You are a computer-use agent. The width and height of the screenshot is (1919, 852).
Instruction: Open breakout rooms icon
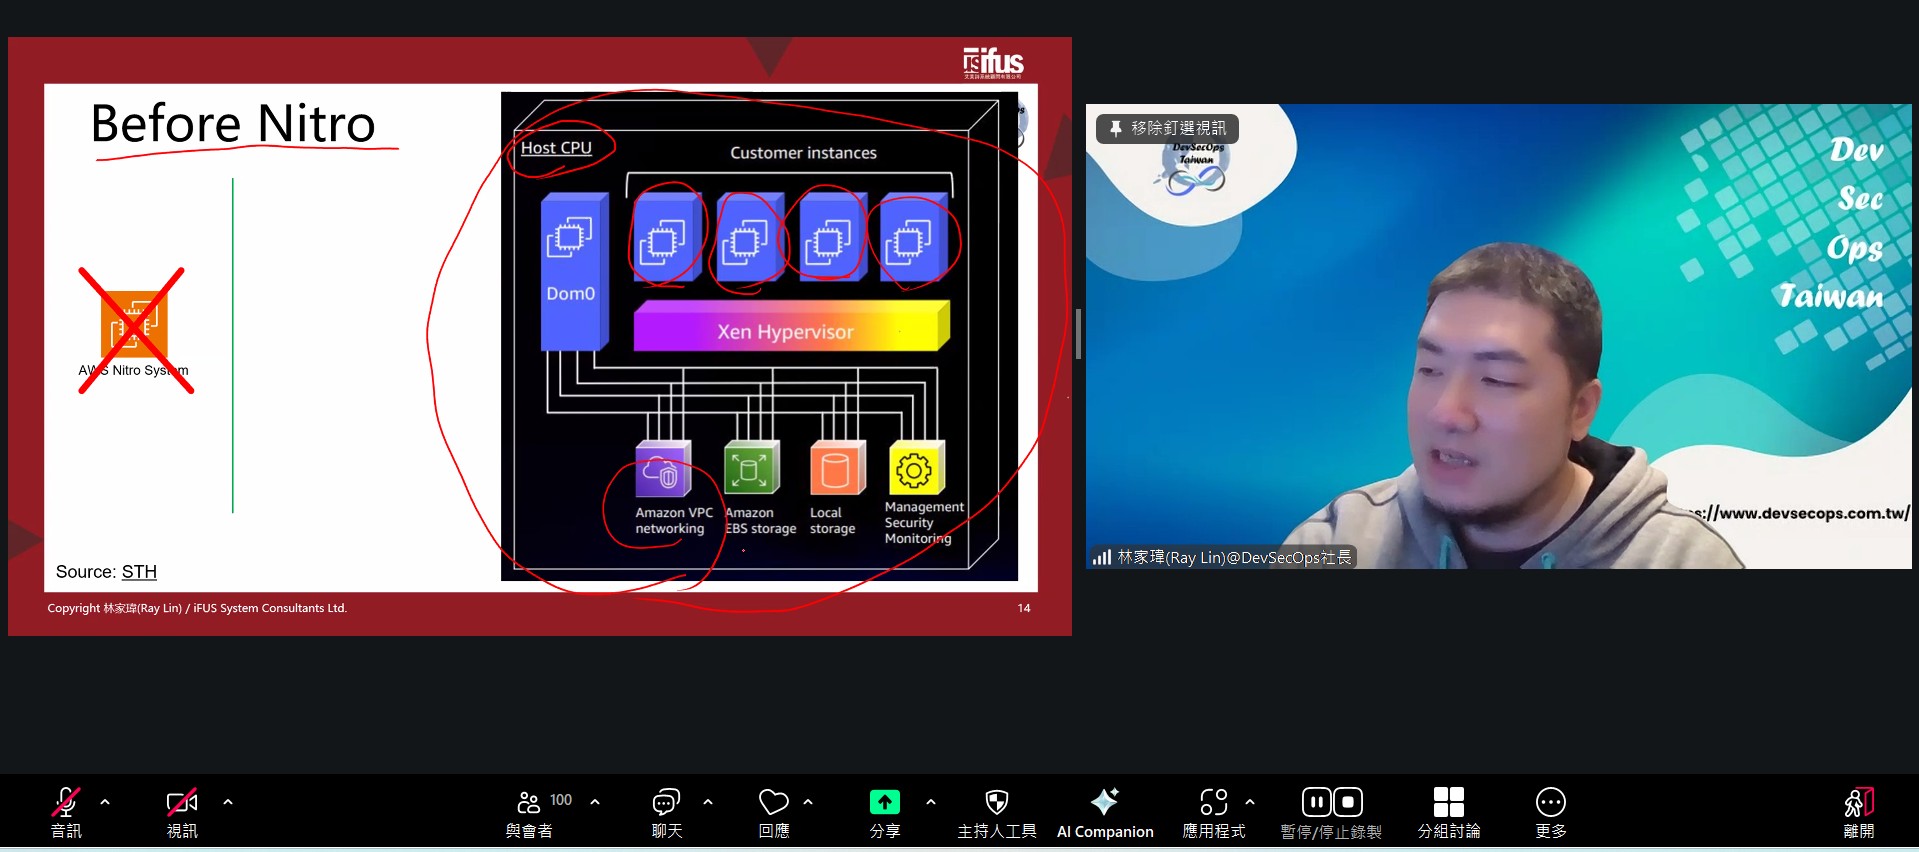point(1448,803)
